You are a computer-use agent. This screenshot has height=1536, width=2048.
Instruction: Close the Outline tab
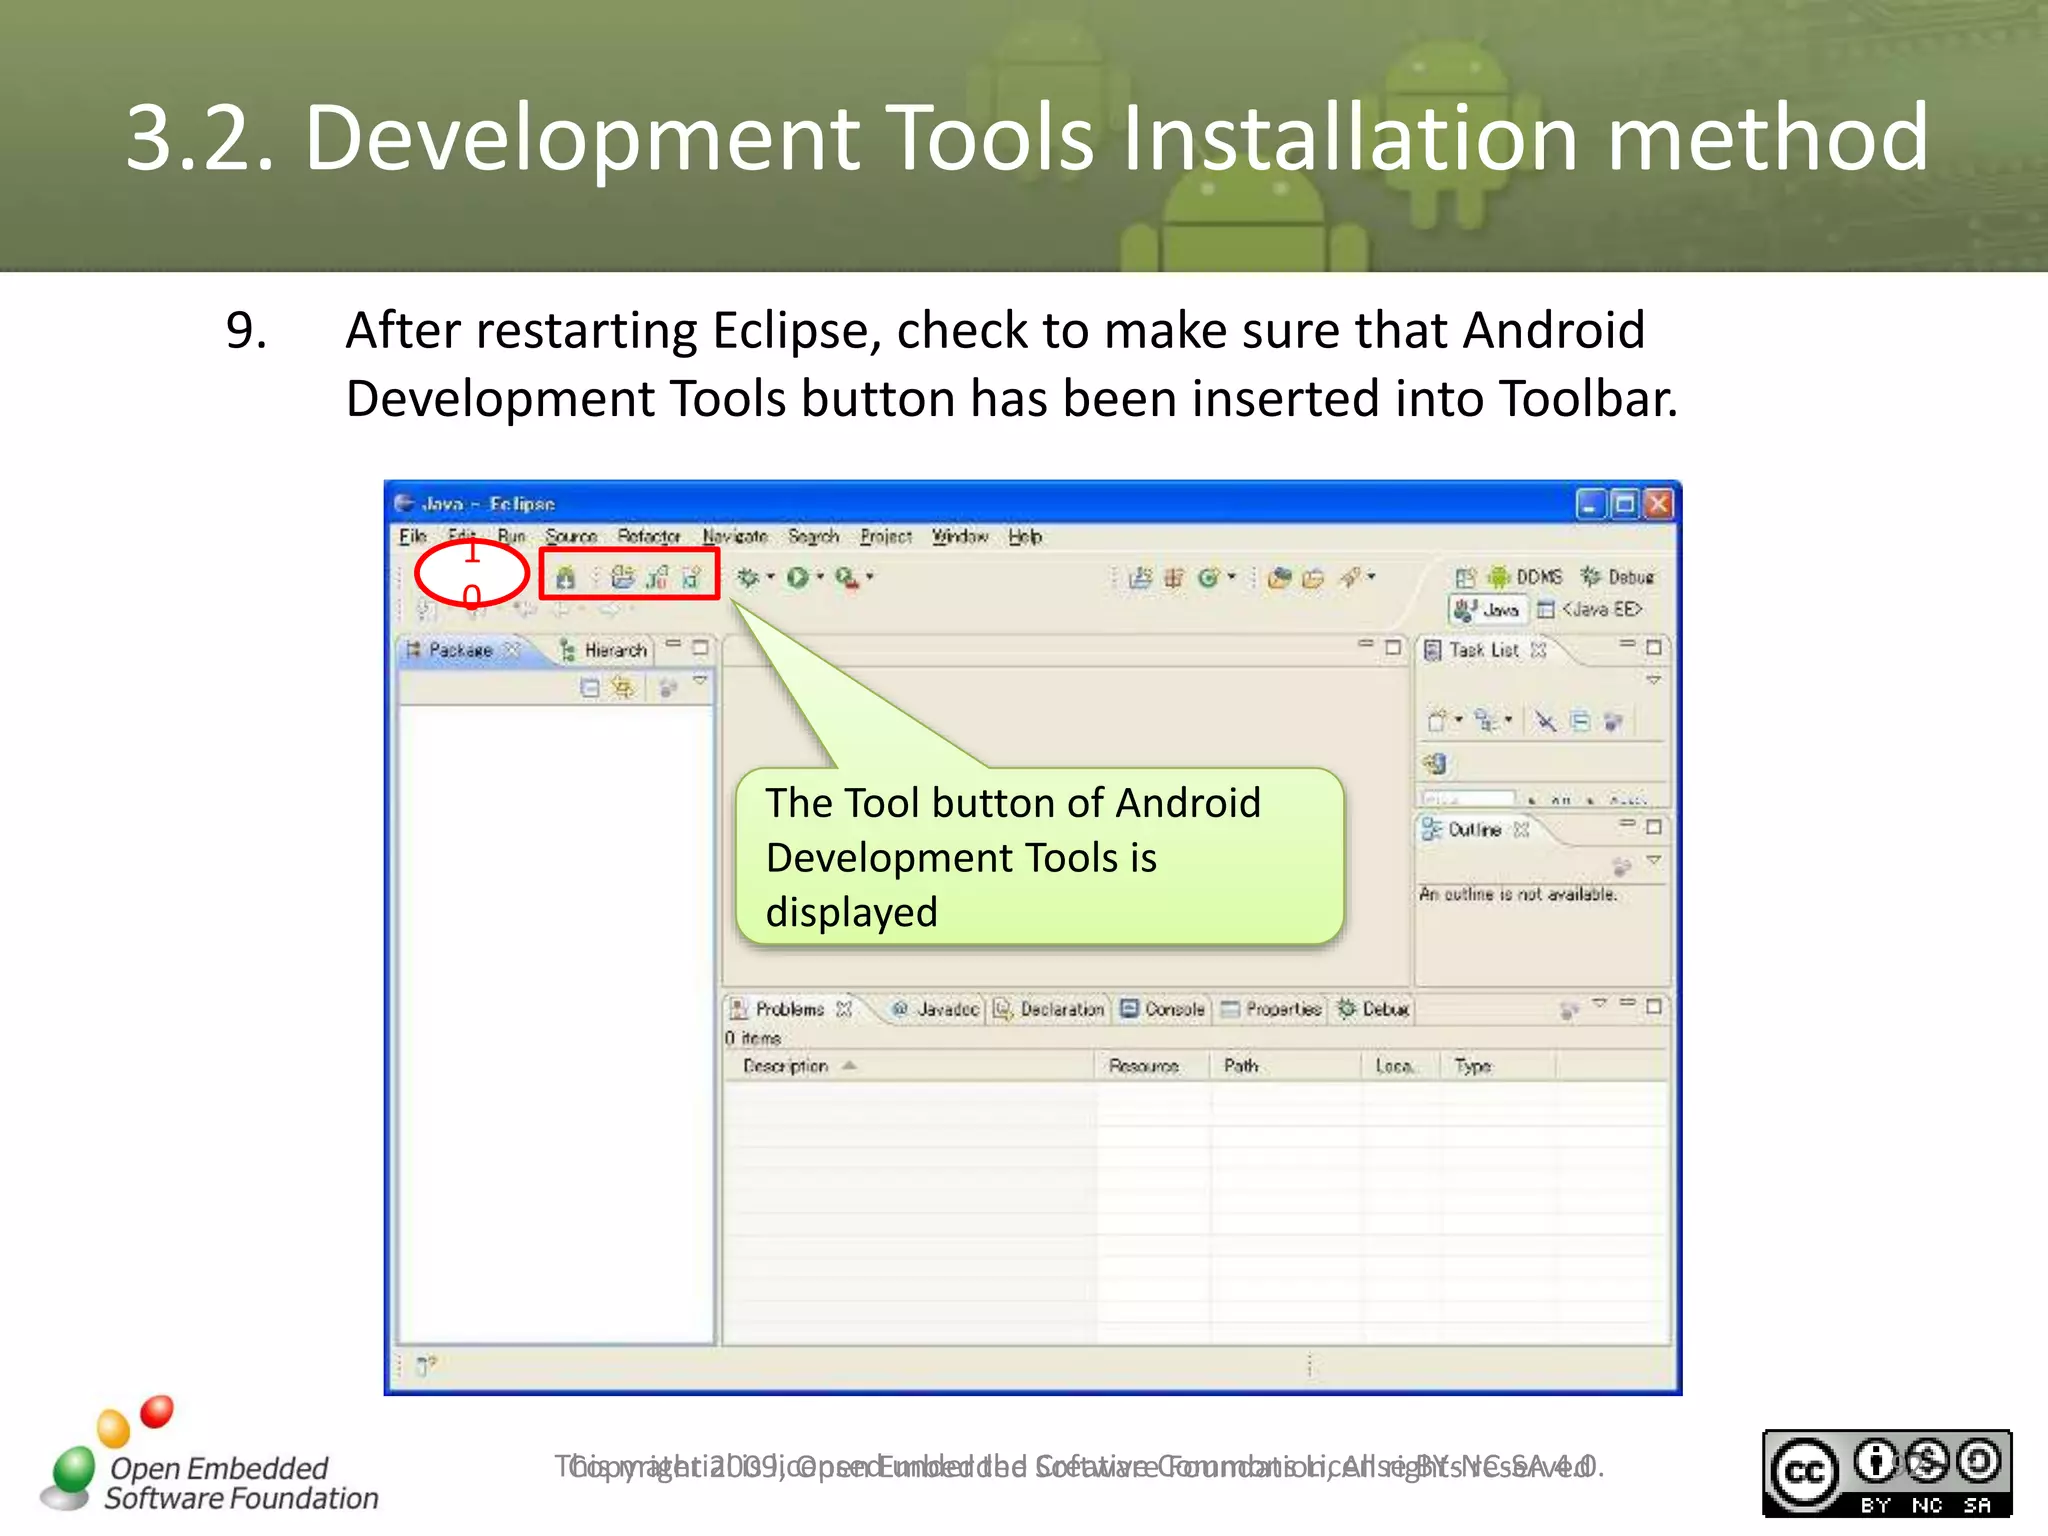[1521, 830]
